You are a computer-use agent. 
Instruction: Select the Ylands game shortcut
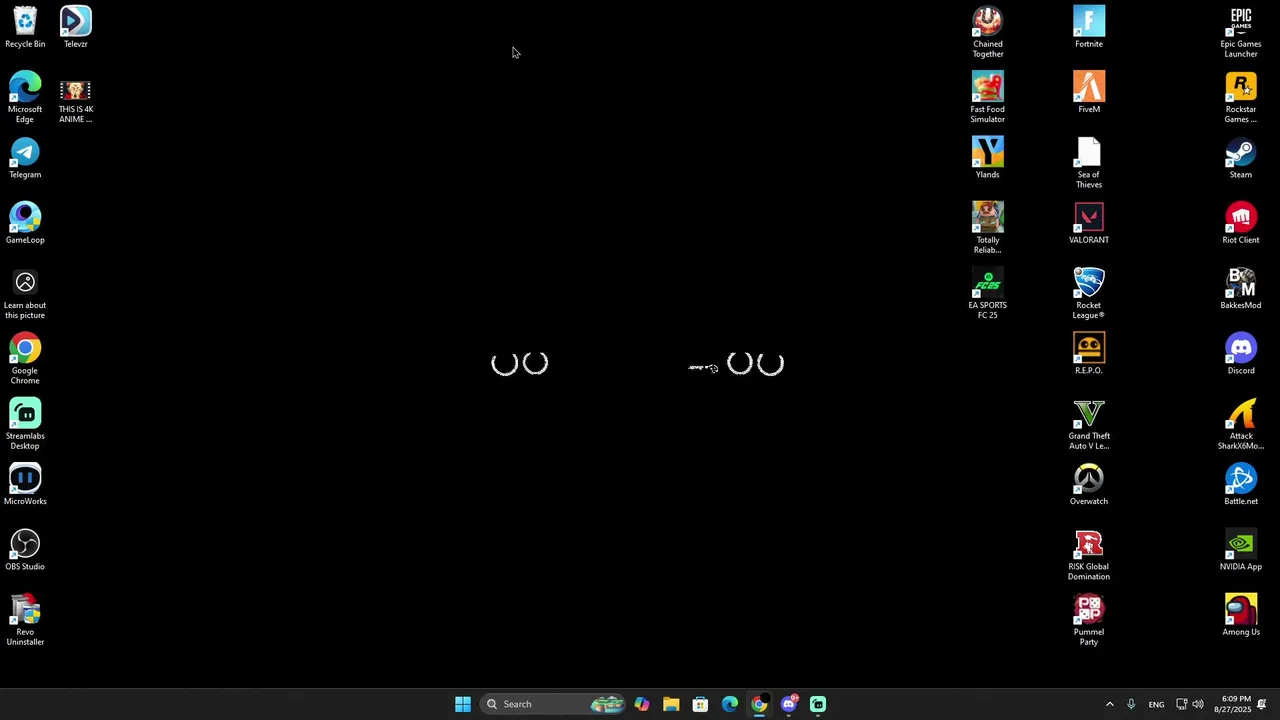(x=987, y=158)
